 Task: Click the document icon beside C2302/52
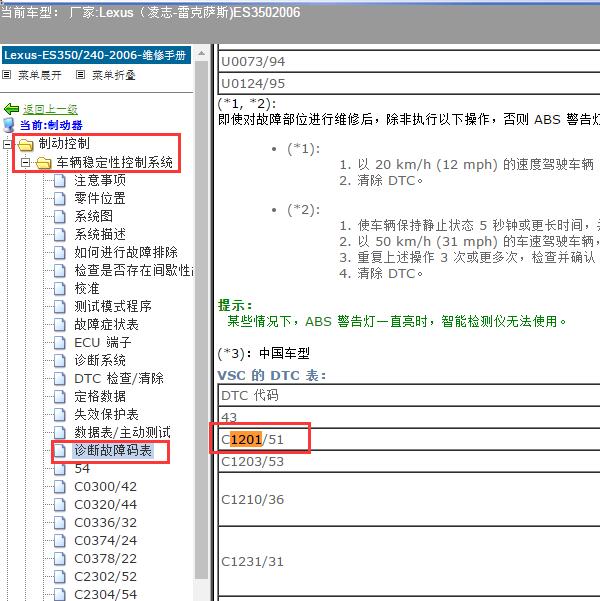tap(59, 576)
